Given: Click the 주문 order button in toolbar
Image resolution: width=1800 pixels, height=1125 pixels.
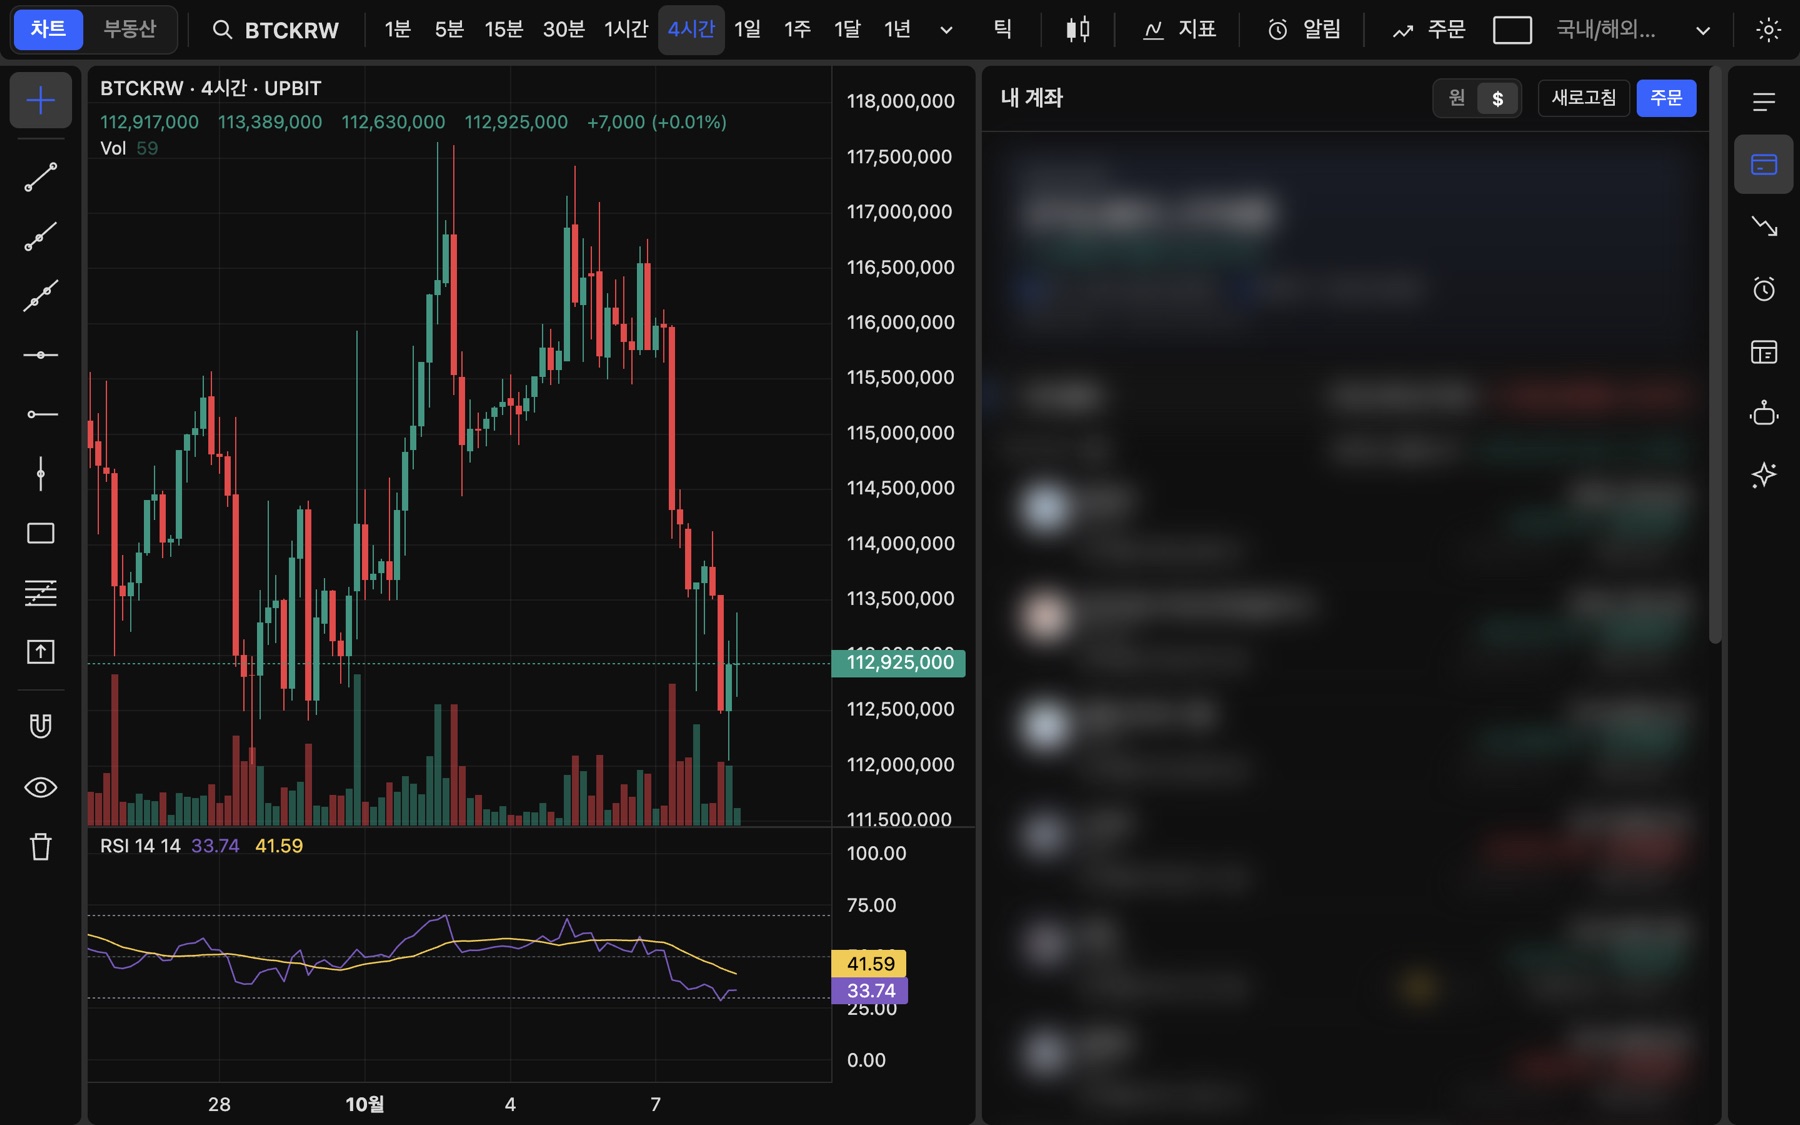Looking at the screenshot, I should [1428, 30].
